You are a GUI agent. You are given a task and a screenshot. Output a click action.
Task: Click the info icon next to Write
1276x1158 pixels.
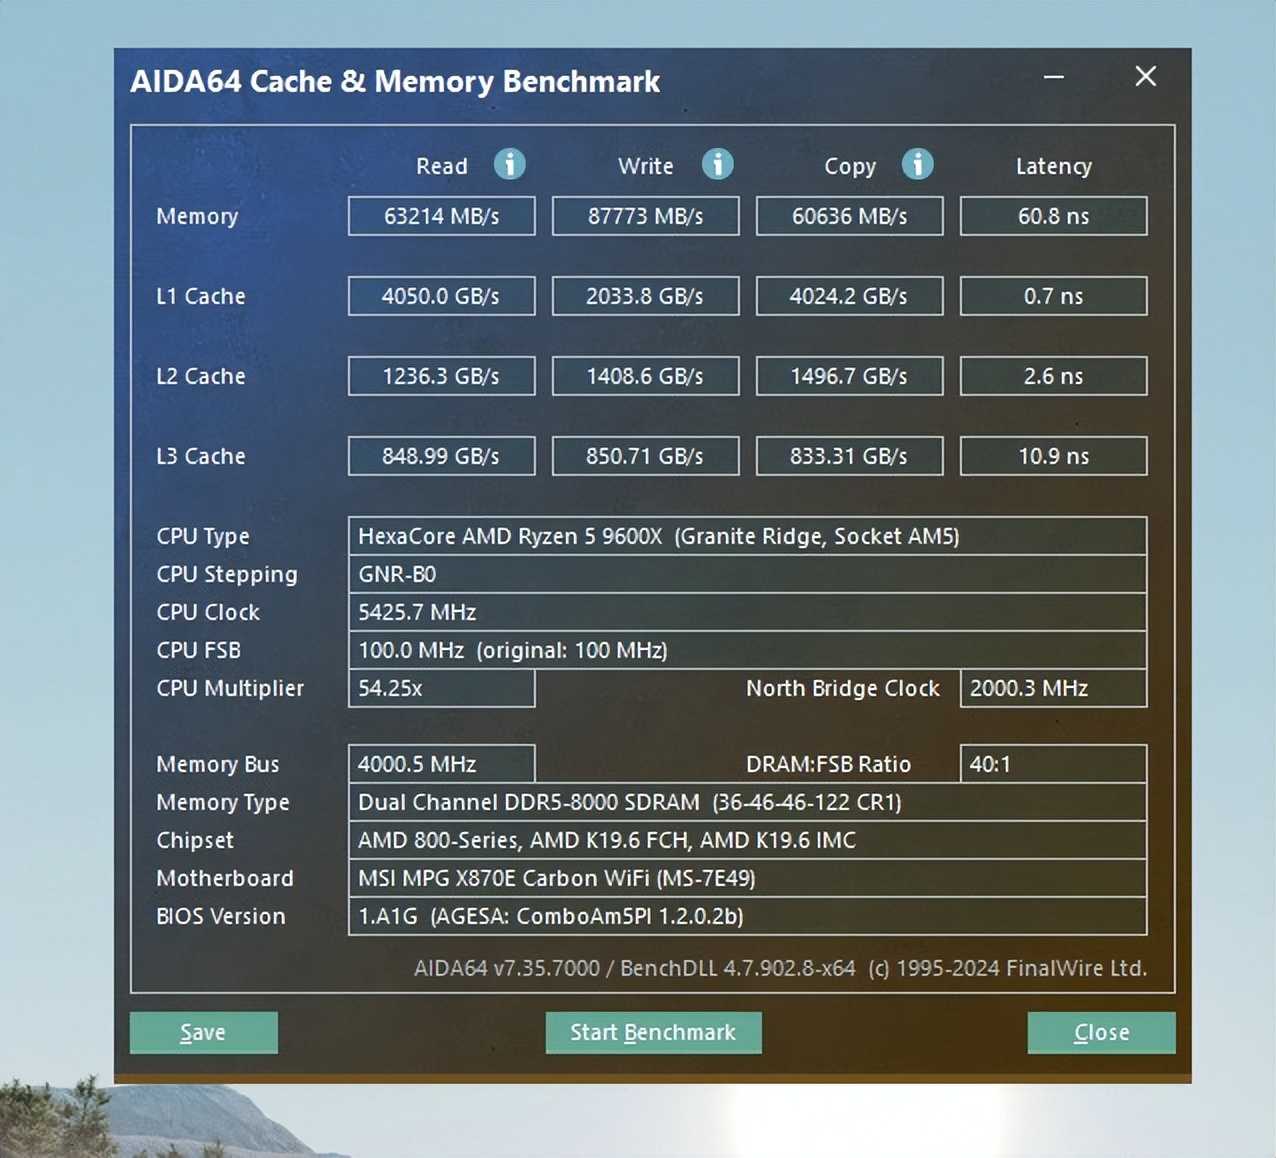pyautogui.click(x=717, y=164)
